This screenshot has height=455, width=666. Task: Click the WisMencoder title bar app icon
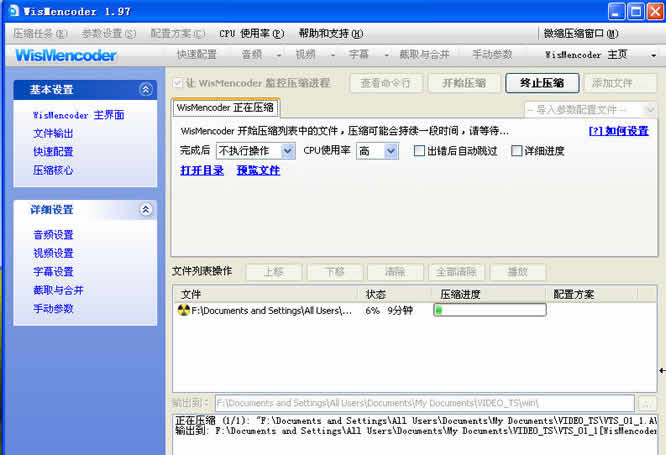(x=14, y=11)
